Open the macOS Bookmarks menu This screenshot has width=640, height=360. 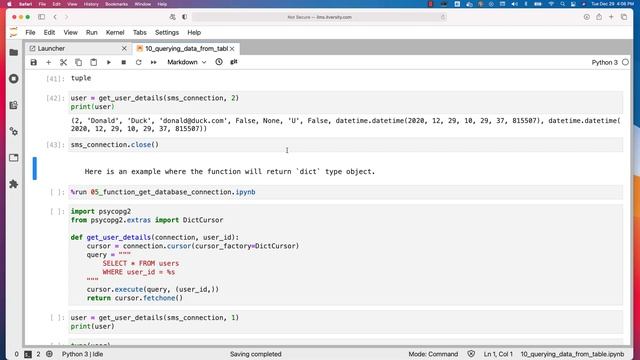(116, 4)
